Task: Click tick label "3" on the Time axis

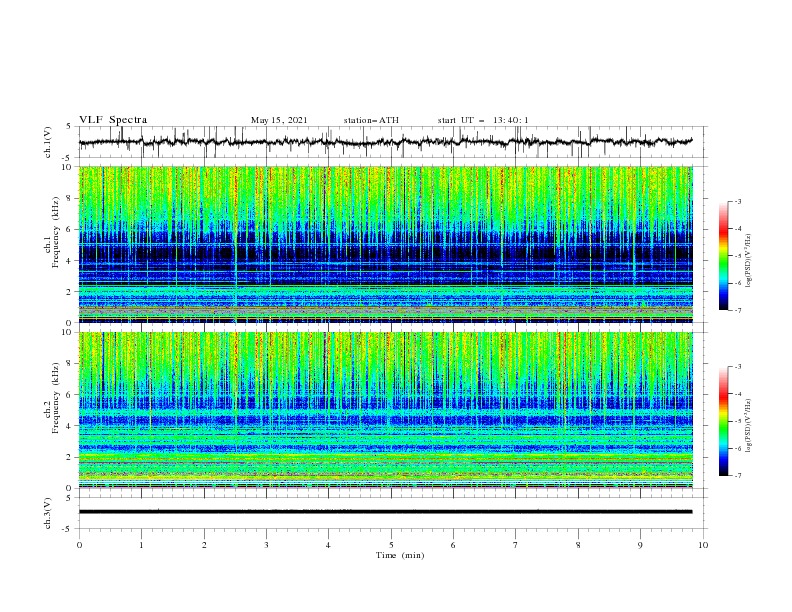Action: pyautogui.click(x=266, y=545)
